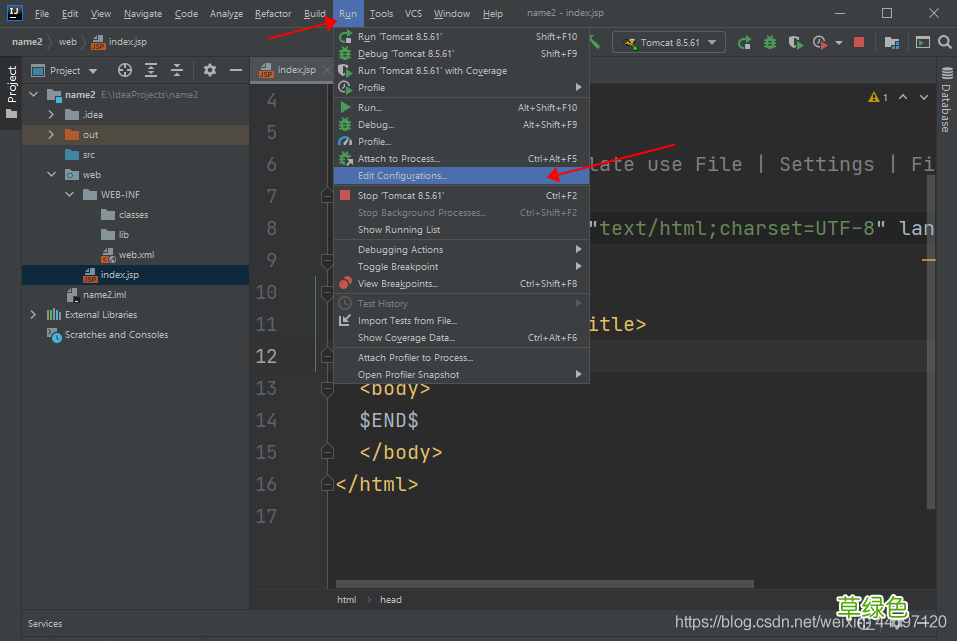Select Edit Configurations... menu entry

tap(403, 176)
